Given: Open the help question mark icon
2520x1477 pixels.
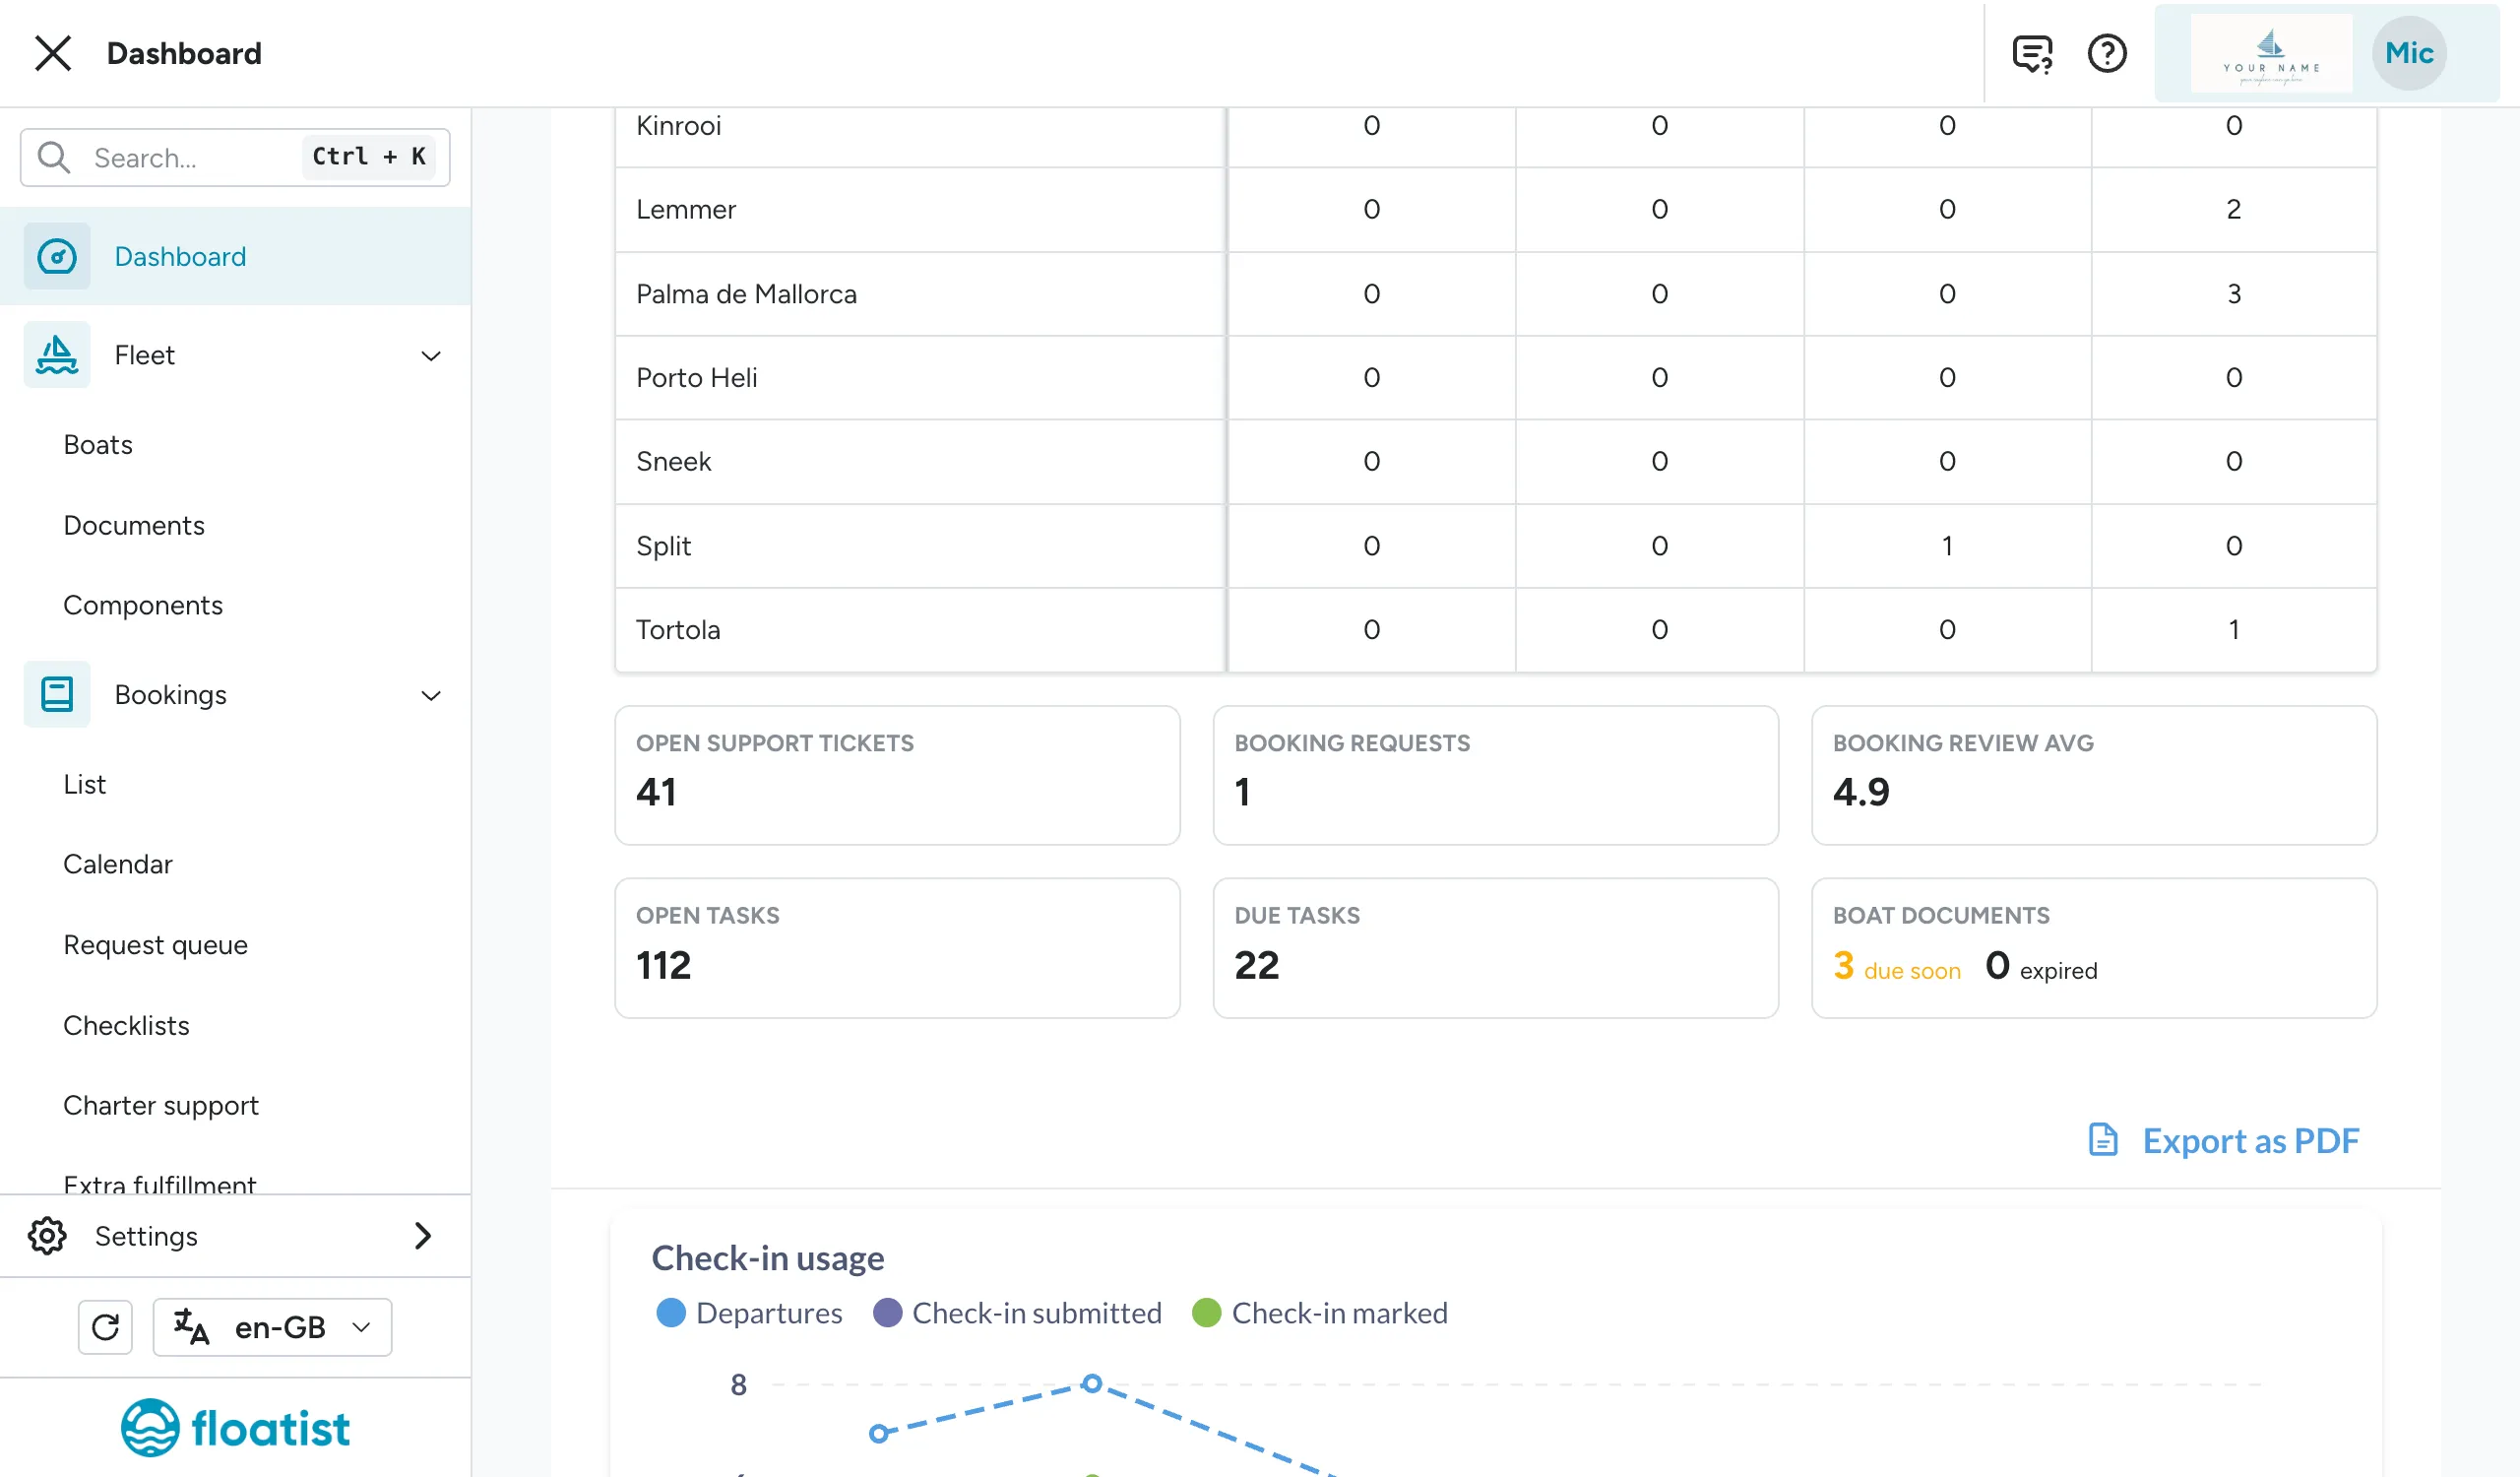Looking at the screenshot, I should [2107, 53].
